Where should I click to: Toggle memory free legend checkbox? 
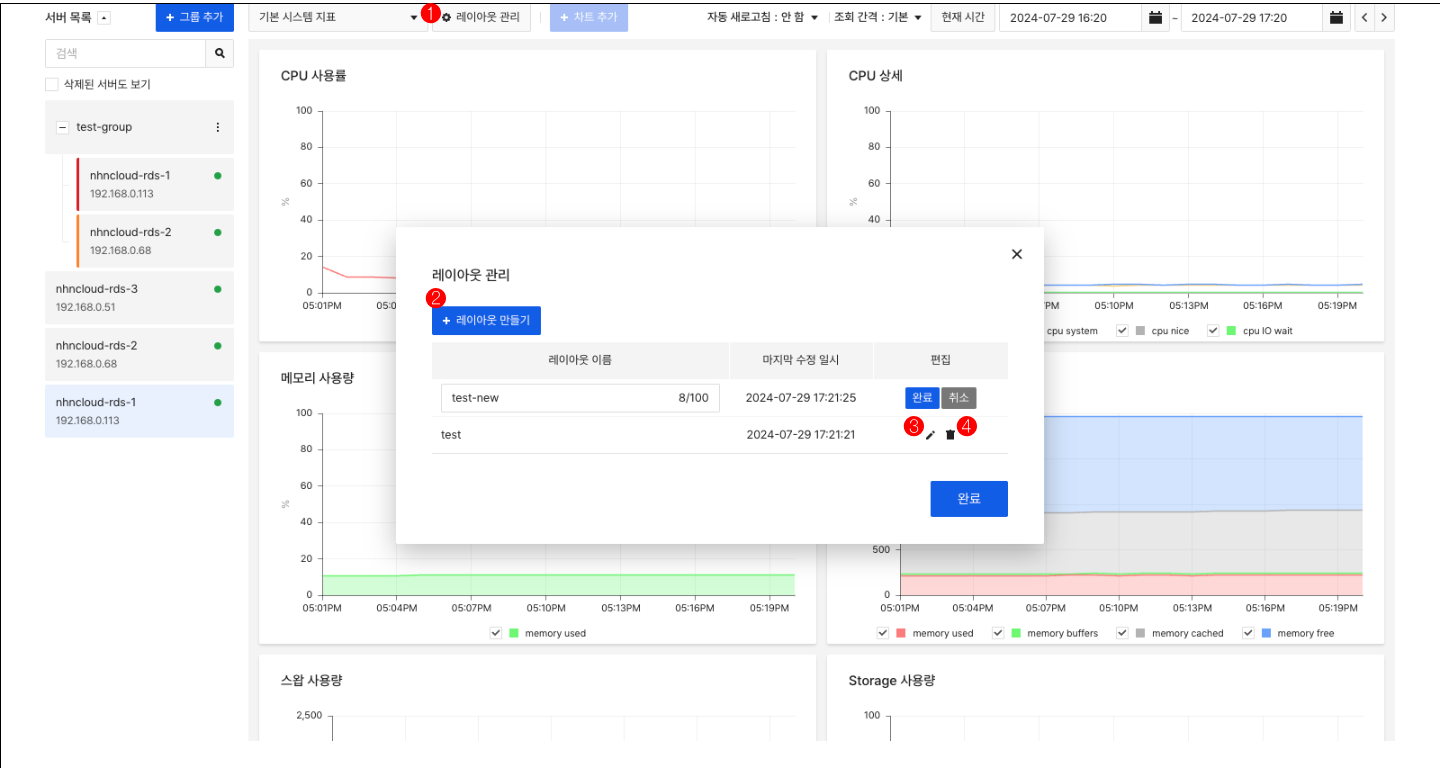pyautogui.click(x=1248, y=633)
